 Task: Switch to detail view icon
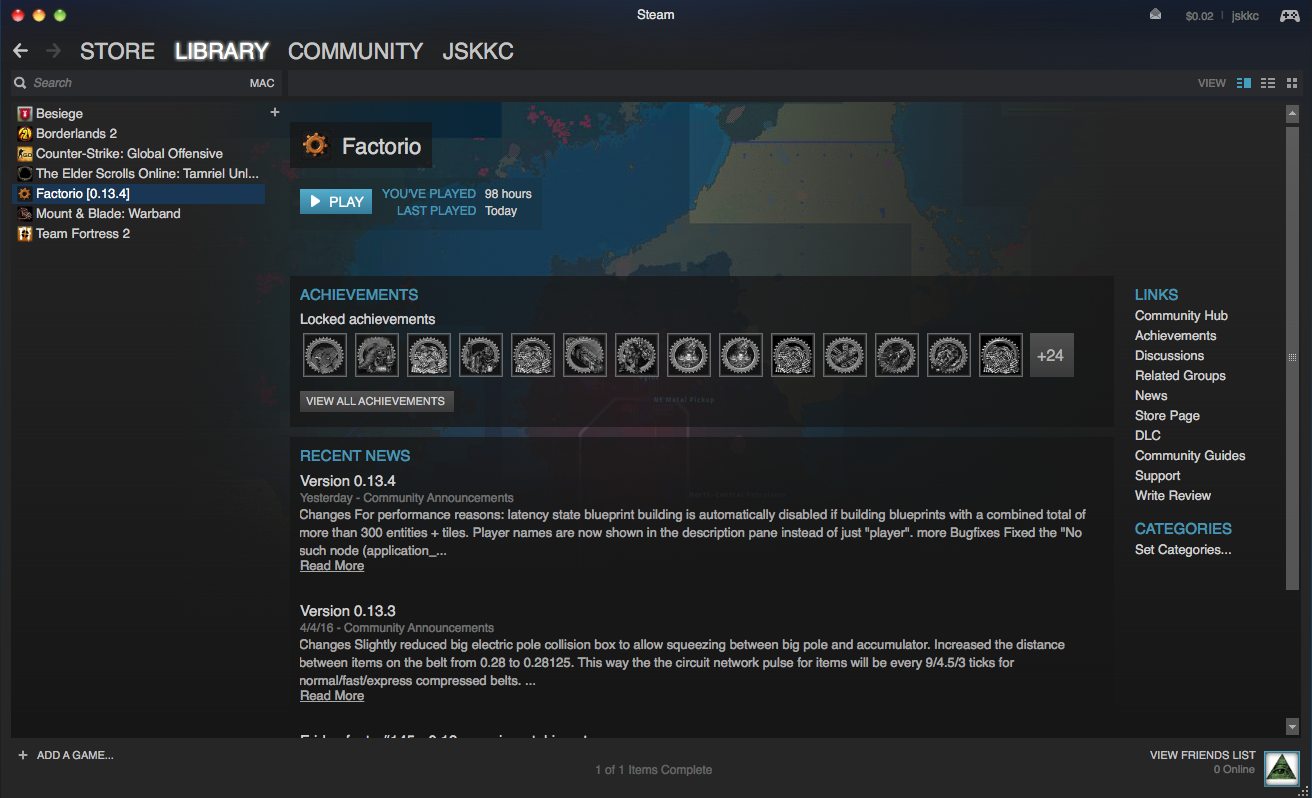tap(1244, 83)
